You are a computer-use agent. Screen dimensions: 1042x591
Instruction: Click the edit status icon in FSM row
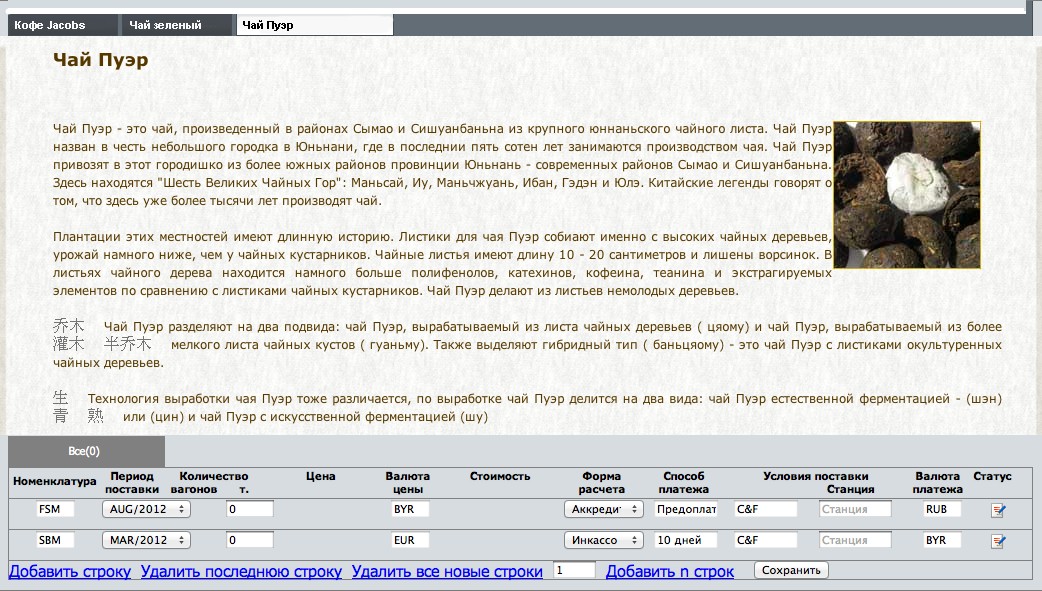(997, 510)
